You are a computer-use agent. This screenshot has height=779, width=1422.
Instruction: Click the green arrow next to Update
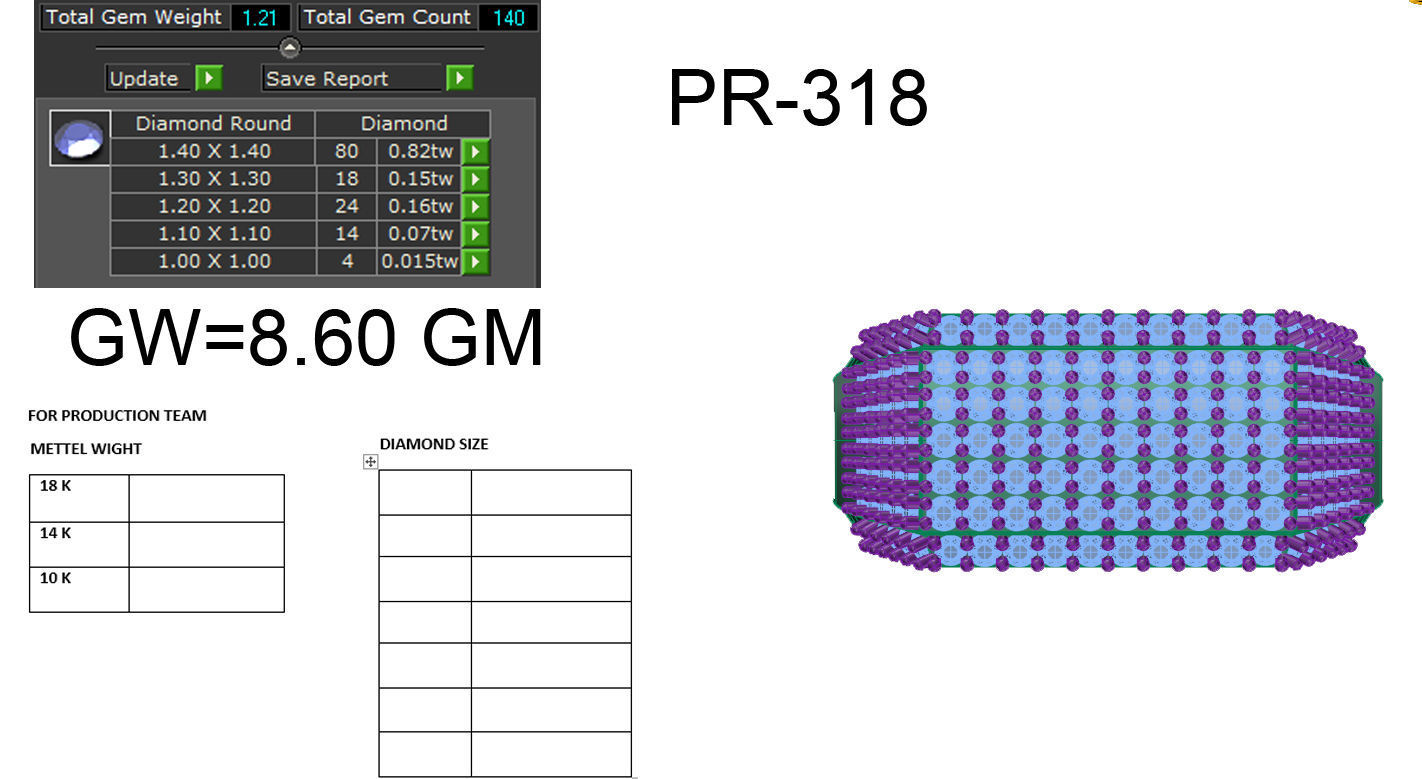pyautogui.click(x=208, y=78)
